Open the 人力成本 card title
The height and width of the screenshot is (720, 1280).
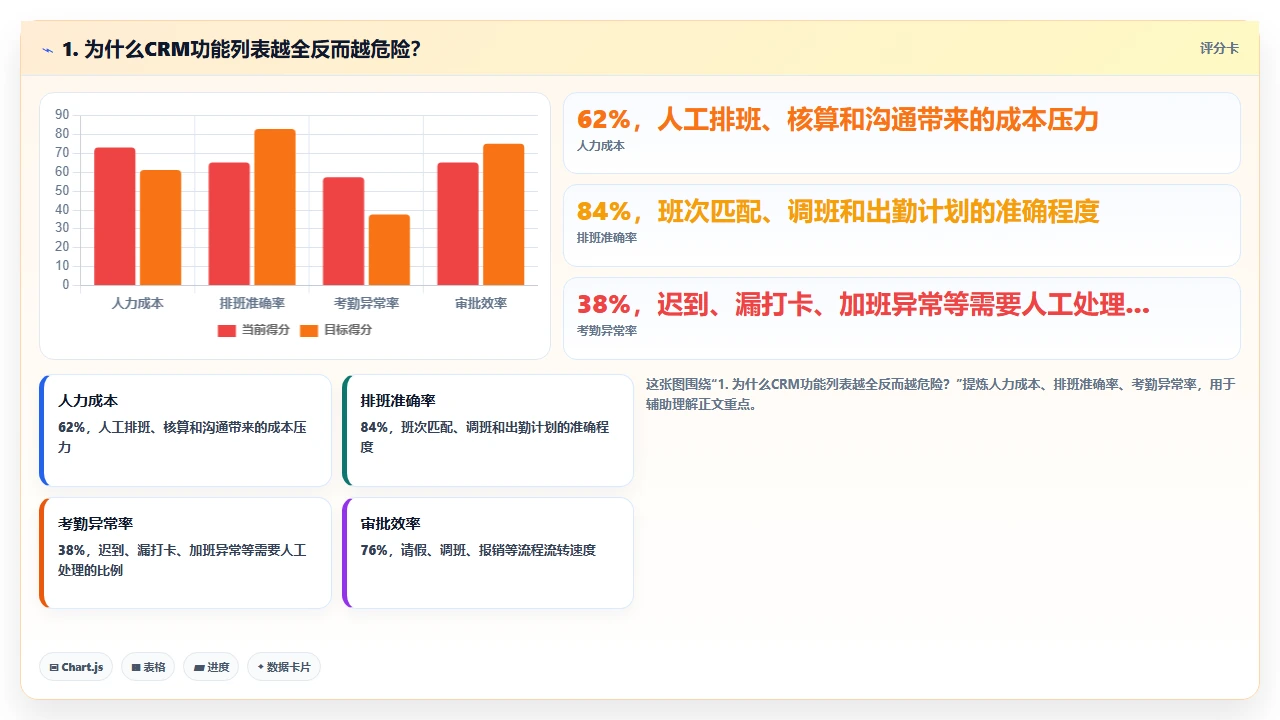tap(88, 401)
